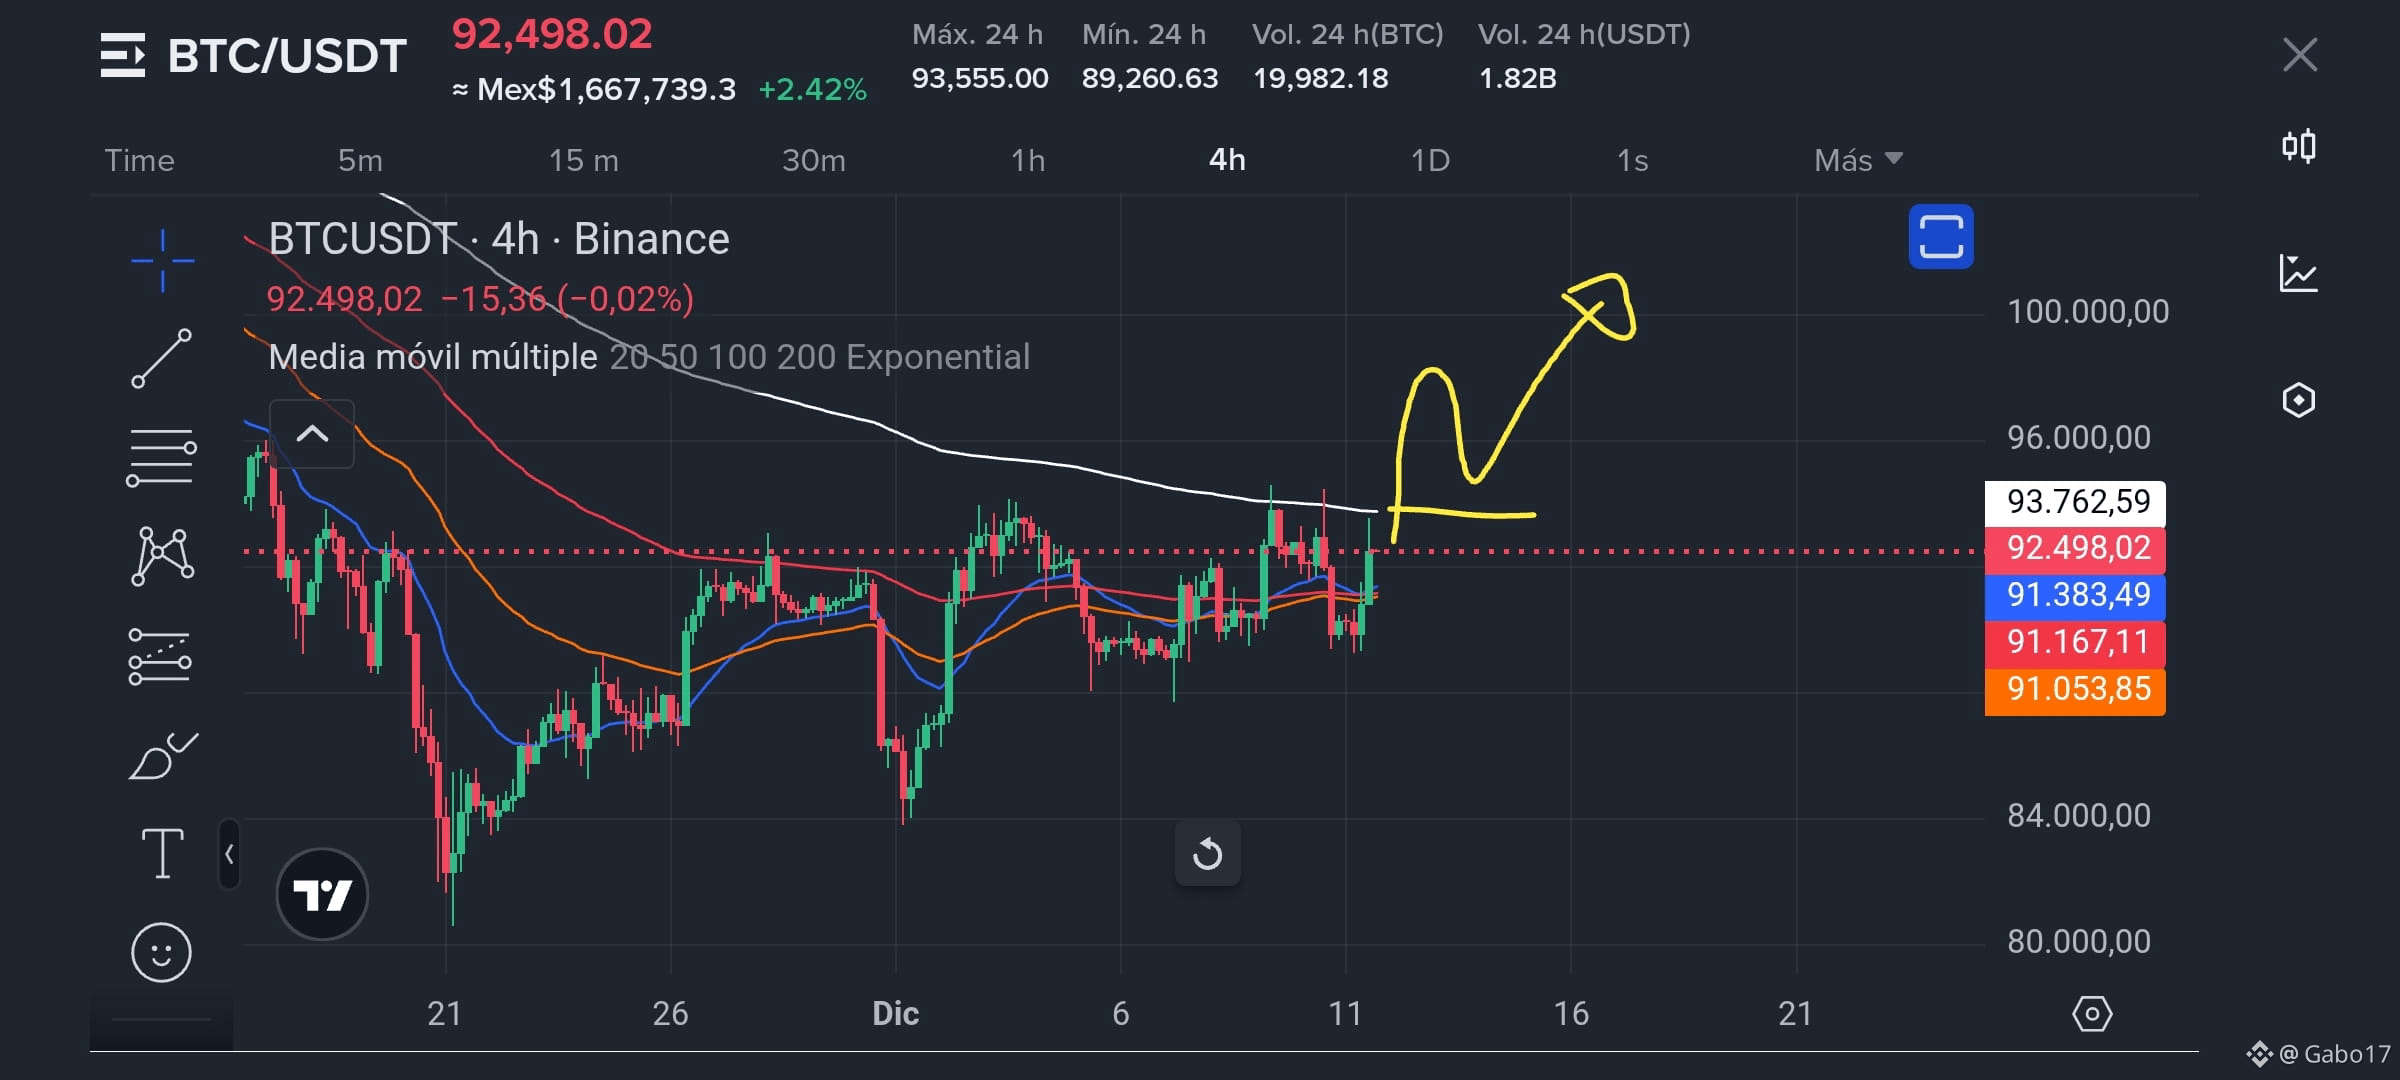Image resolution: width=2400 pixels, height=1080 pixels.
Task: Open the hexagon settings icon on right sidebar
Action: pos(2299,400)
